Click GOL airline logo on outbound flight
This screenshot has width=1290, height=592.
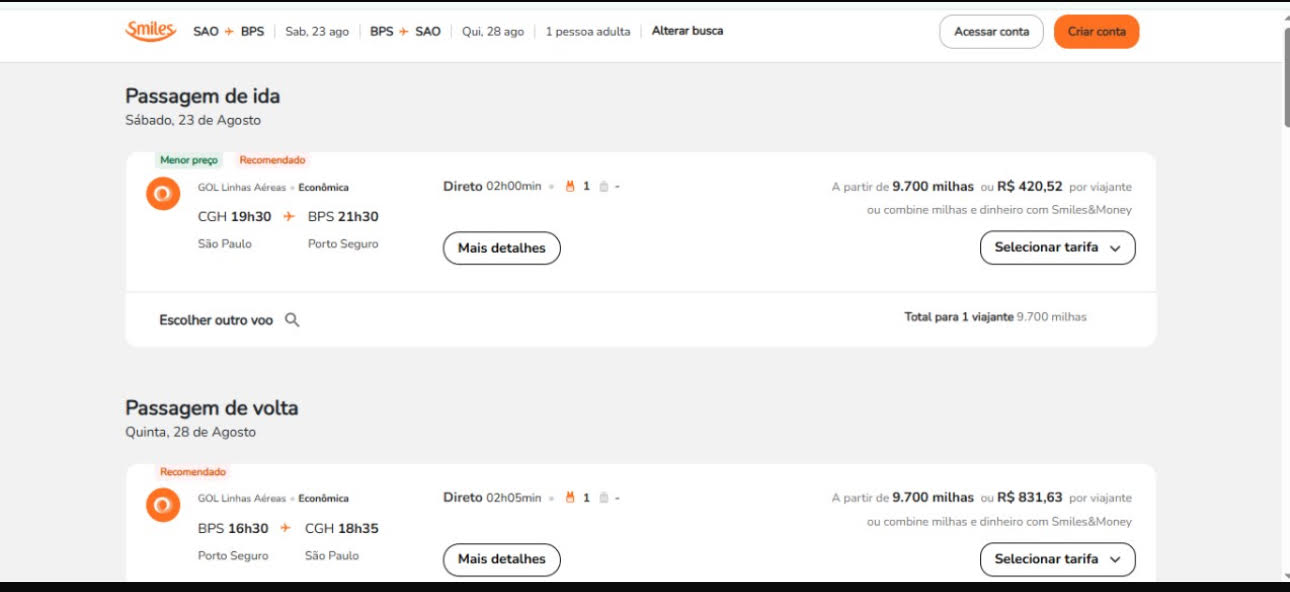point(163,194)
